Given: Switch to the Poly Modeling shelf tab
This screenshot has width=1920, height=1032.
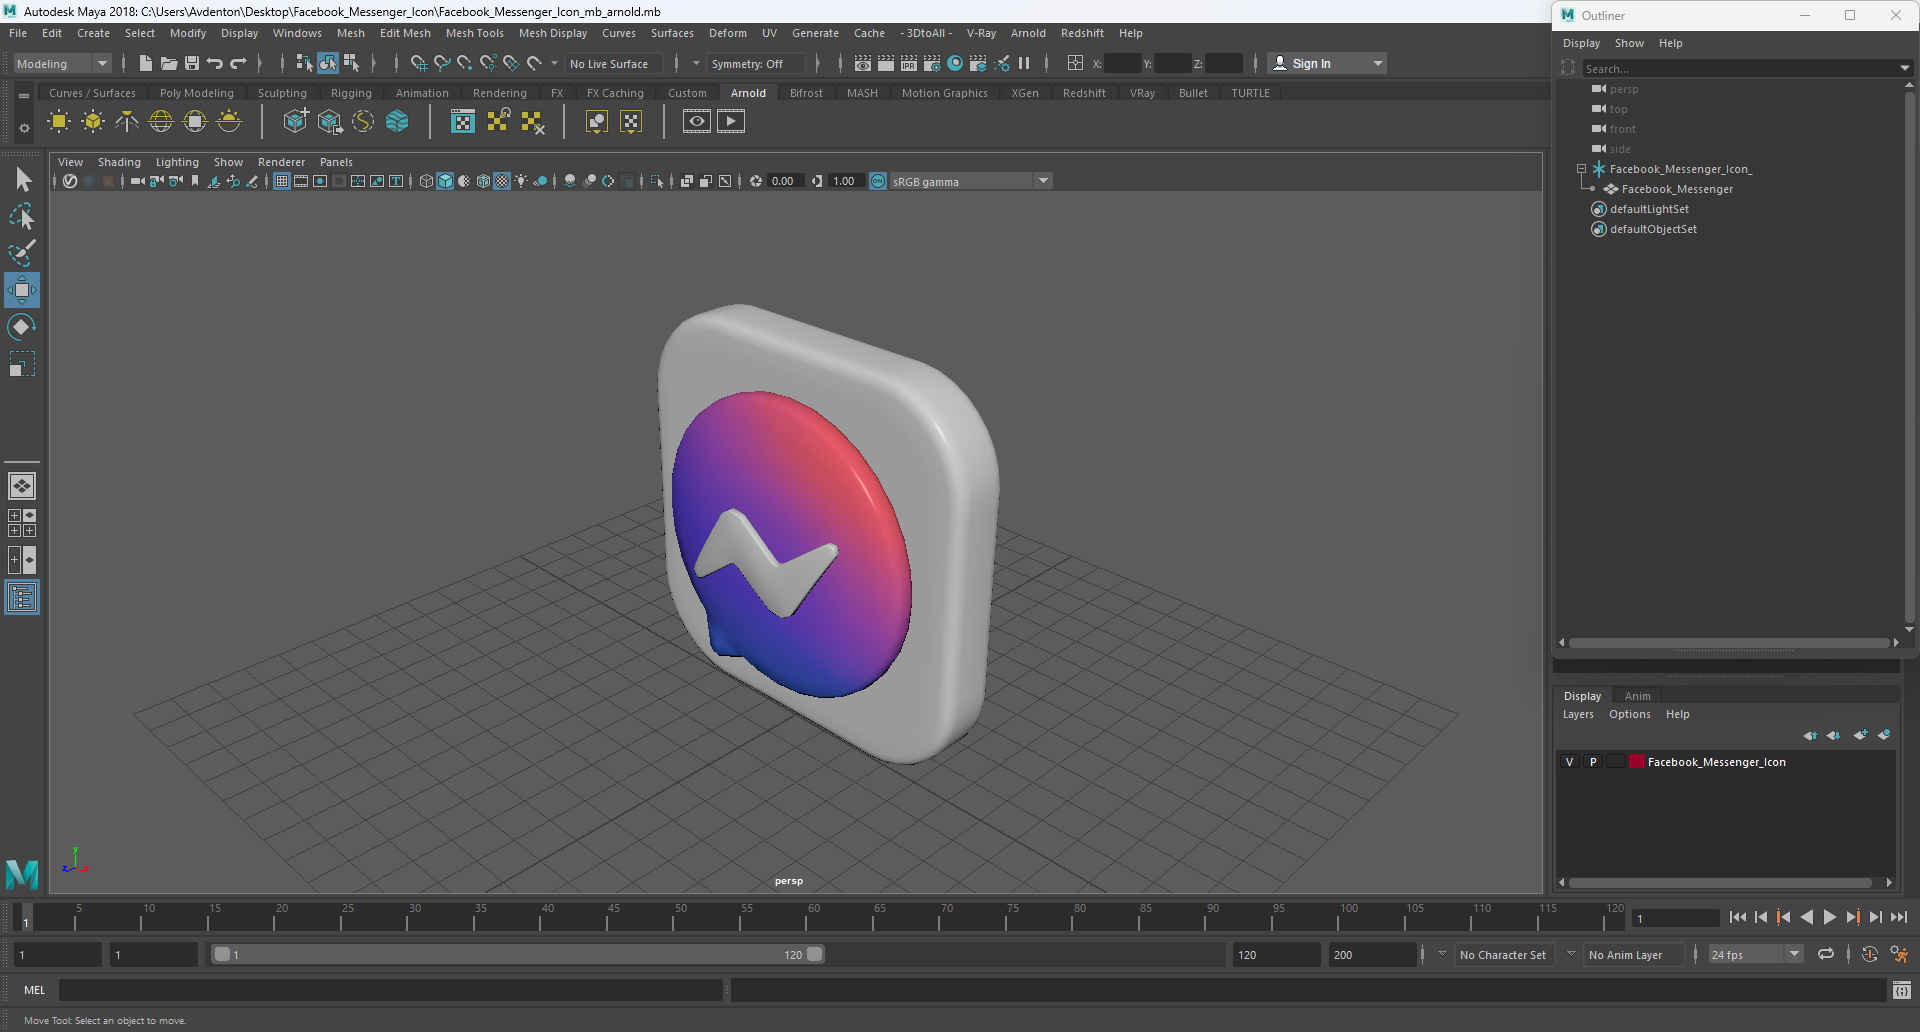Looking at the screenshot, I should pos(197,93).
